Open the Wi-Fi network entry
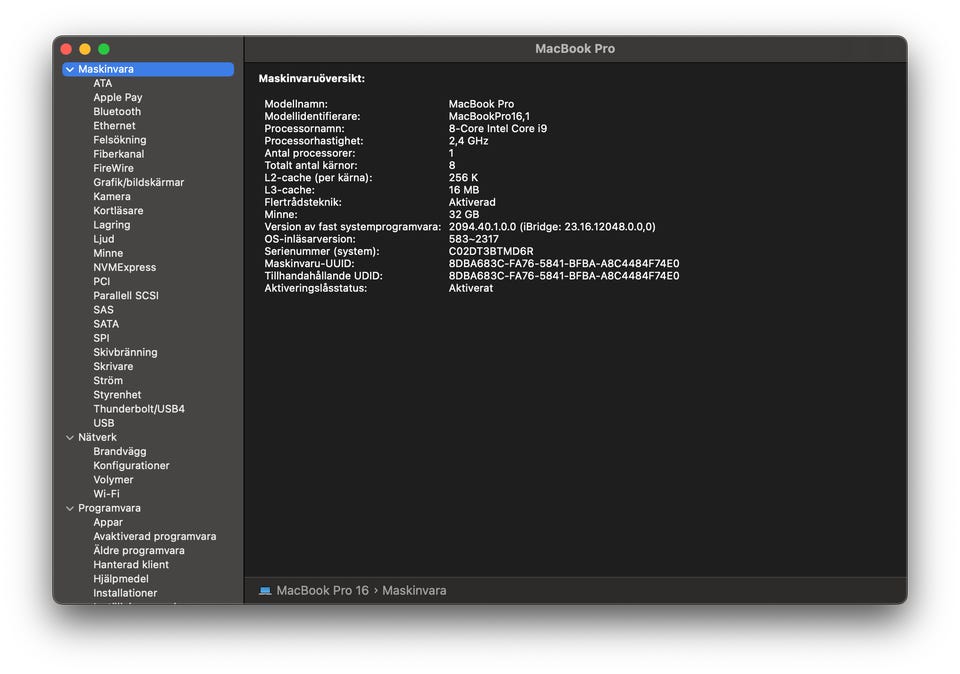Viewport: 960px width, 674px height. pos(106,494)
